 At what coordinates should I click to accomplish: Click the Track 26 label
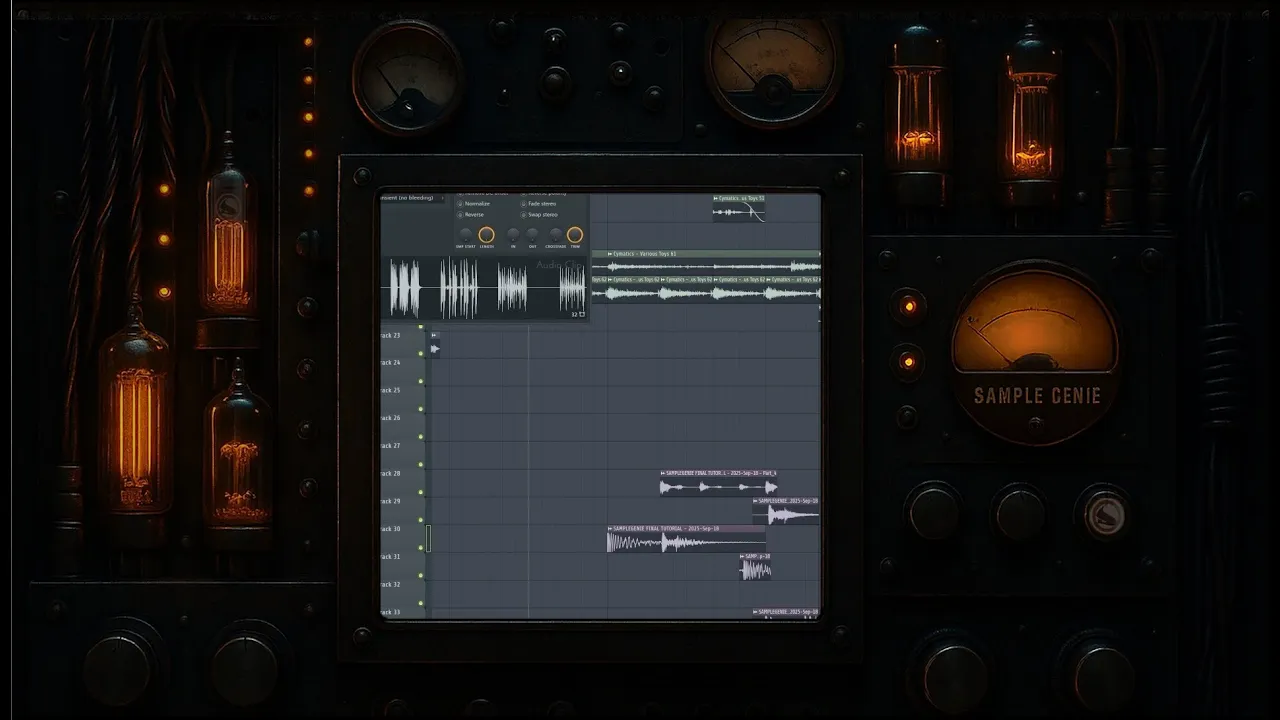(390, 418)
